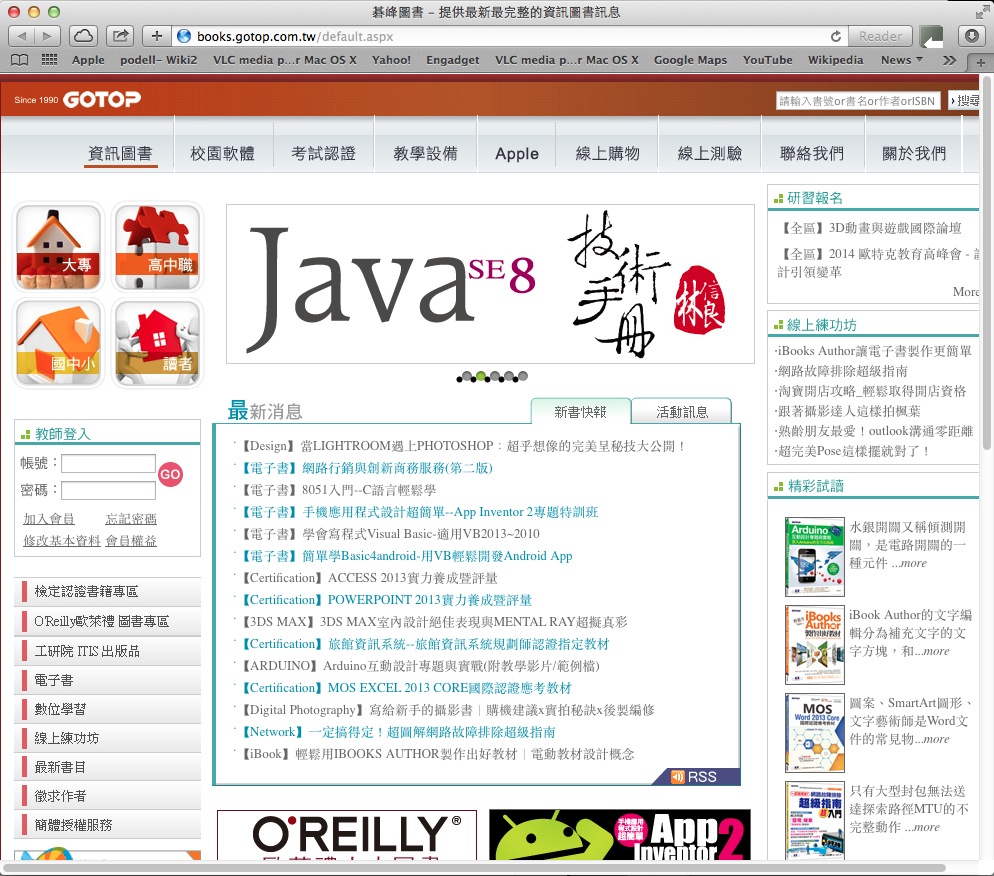The height and width of the screenshot is (876, 994).
Task: Add bookmark with the plus button
Action: [157, 36]
